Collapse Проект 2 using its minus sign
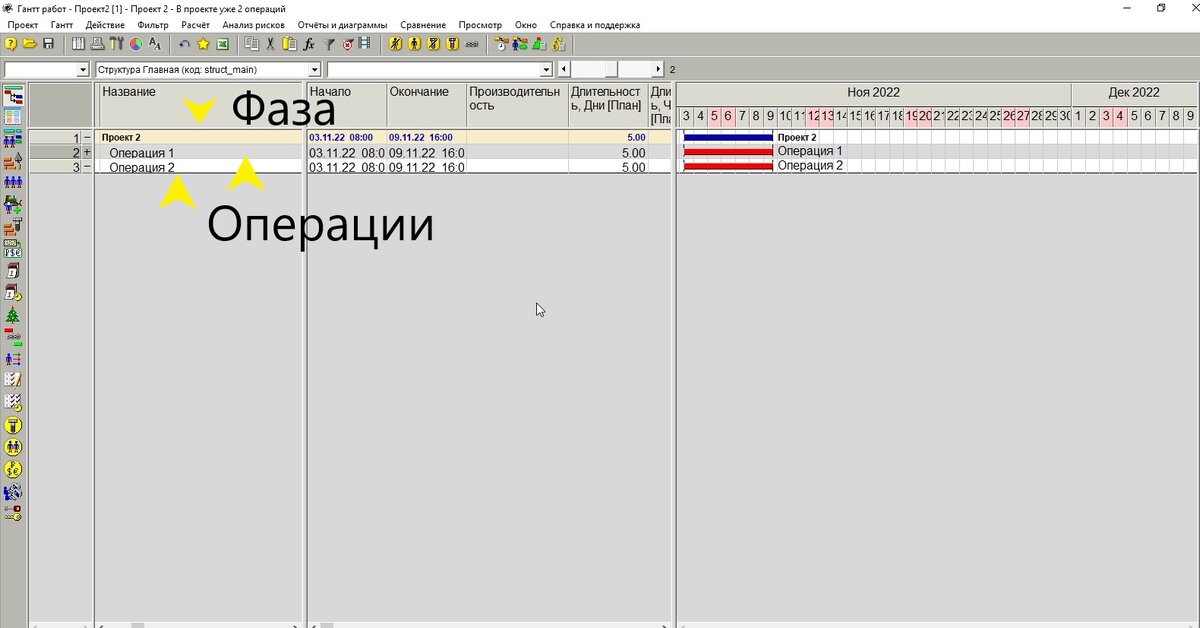The width and height of the screenshot is (1200, 628). click(x=87, y=137)
